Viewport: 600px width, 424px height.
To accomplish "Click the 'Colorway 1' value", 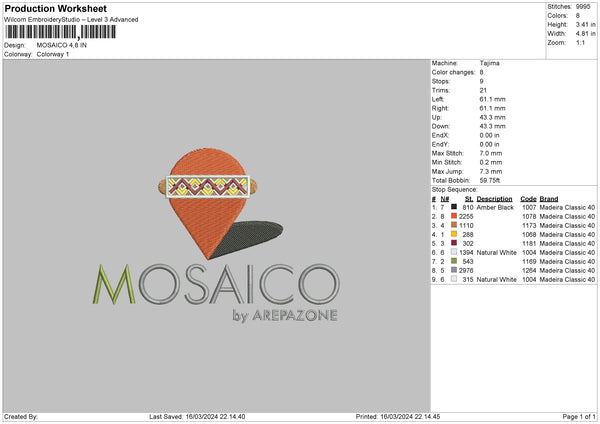I will (53, 54).
